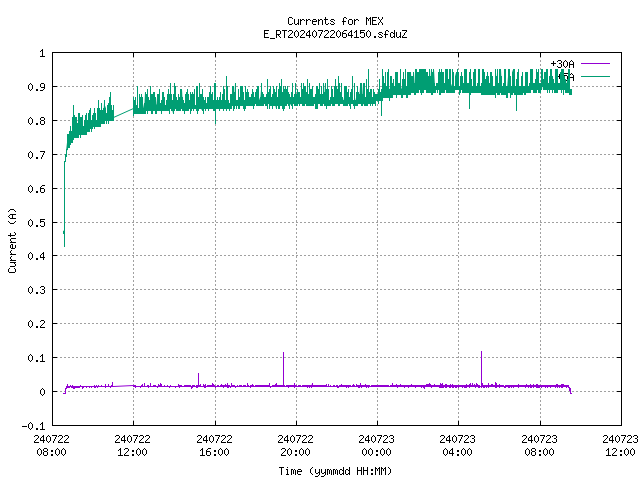
Task: Click the y-axis tick label '-0.1'
Action: tap(33, 426)
